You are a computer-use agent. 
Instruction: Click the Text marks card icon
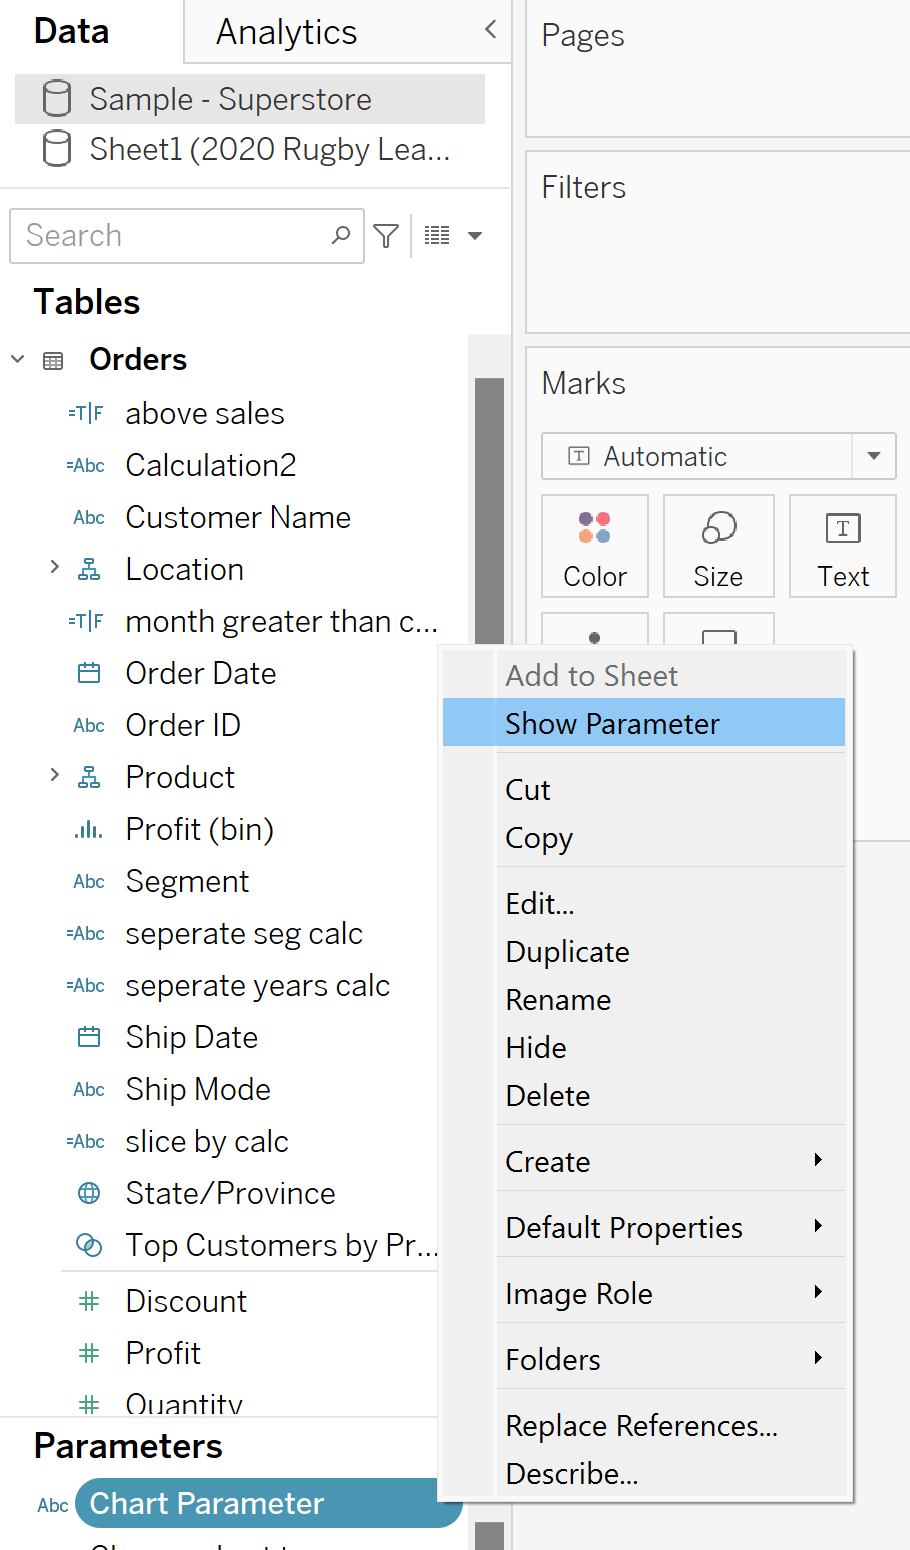843,528
